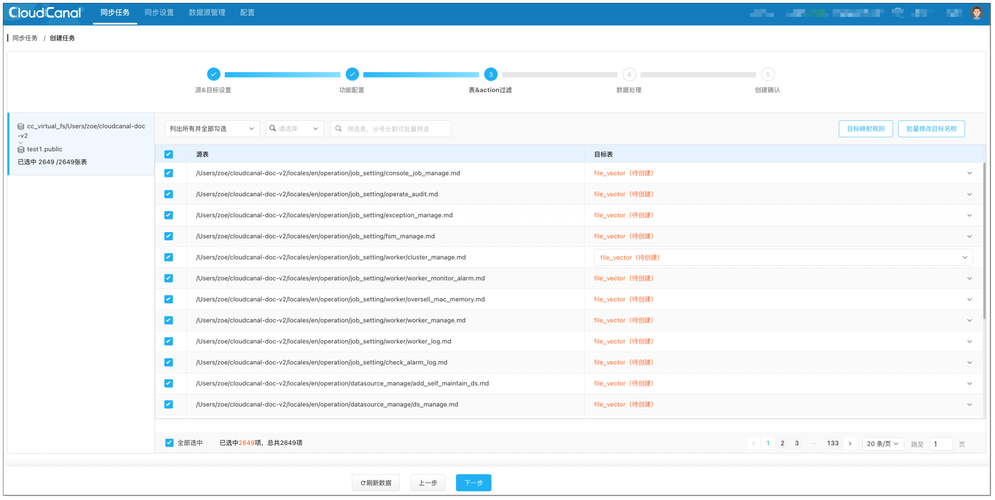Click the CloudCanal logo

45,12
